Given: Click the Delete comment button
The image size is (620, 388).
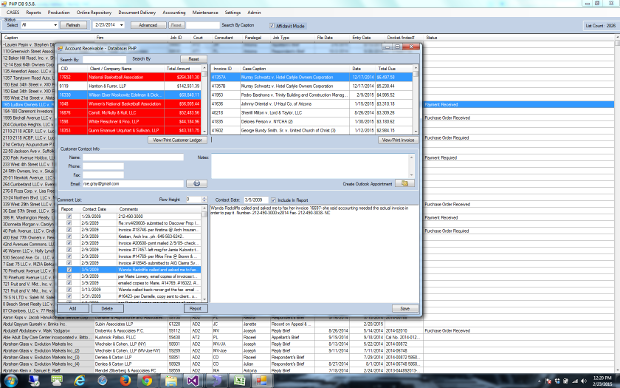Looking at the screenshot, I should [107, 308].
